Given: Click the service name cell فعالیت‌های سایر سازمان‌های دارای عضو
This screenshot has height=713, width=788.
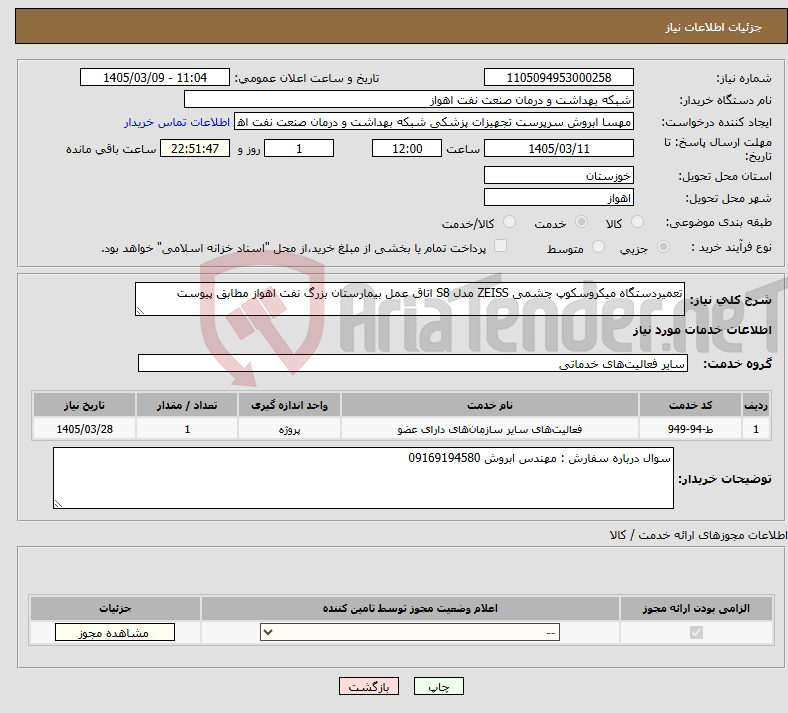Looking at the screenshot, I should pos(489,429).
